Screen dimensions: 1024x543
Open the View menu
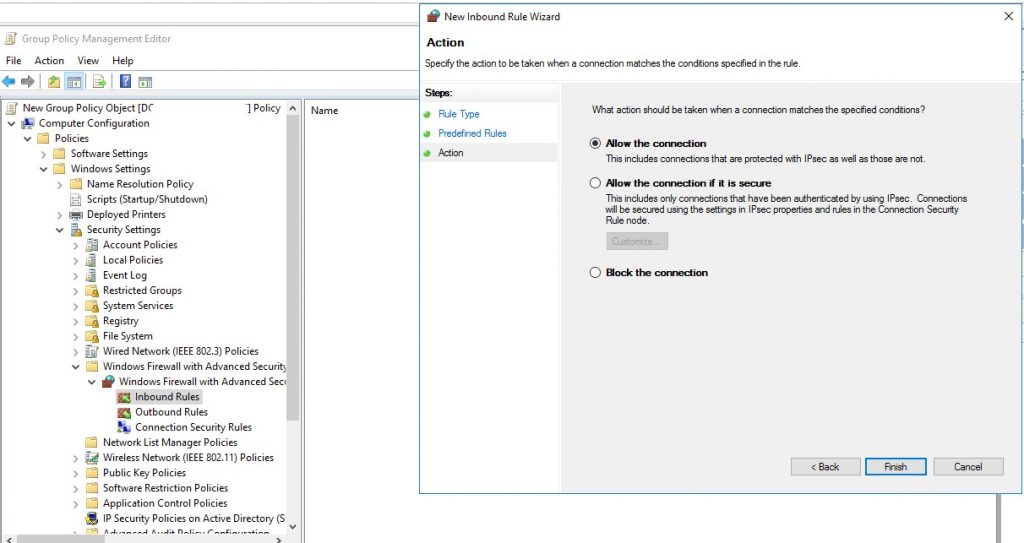pos(88,61)
